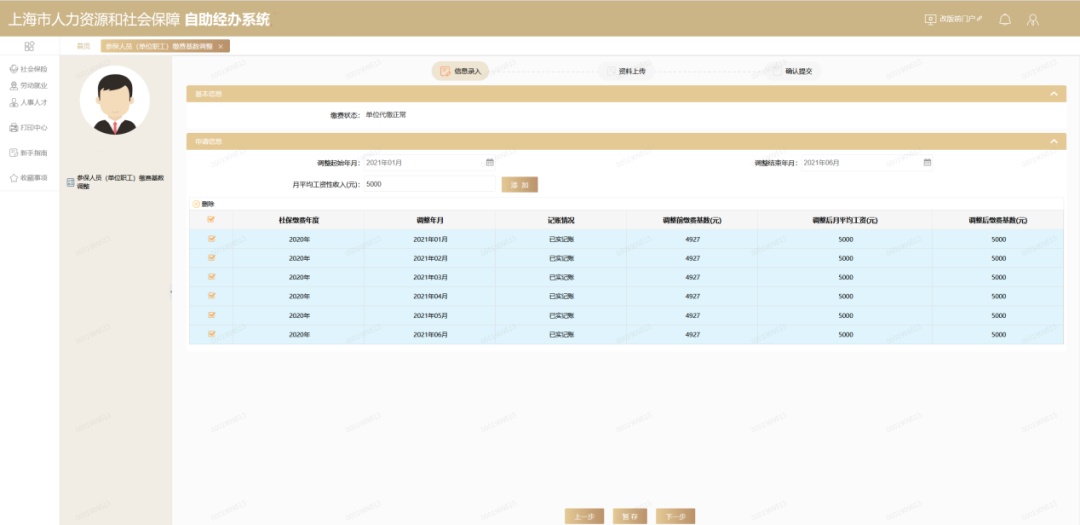1080x525 pixels.
Task: Click the 社保缴费年度 column header
Action: (299, 220)
